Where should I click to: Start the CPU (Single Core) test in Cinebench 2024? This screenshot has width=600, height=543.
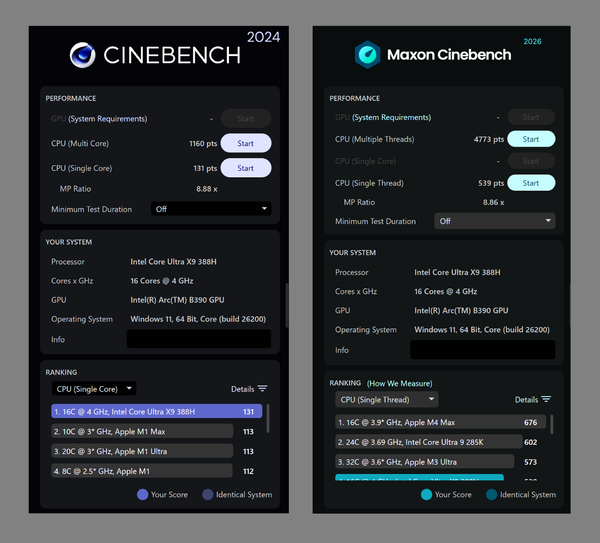[246, 168]
